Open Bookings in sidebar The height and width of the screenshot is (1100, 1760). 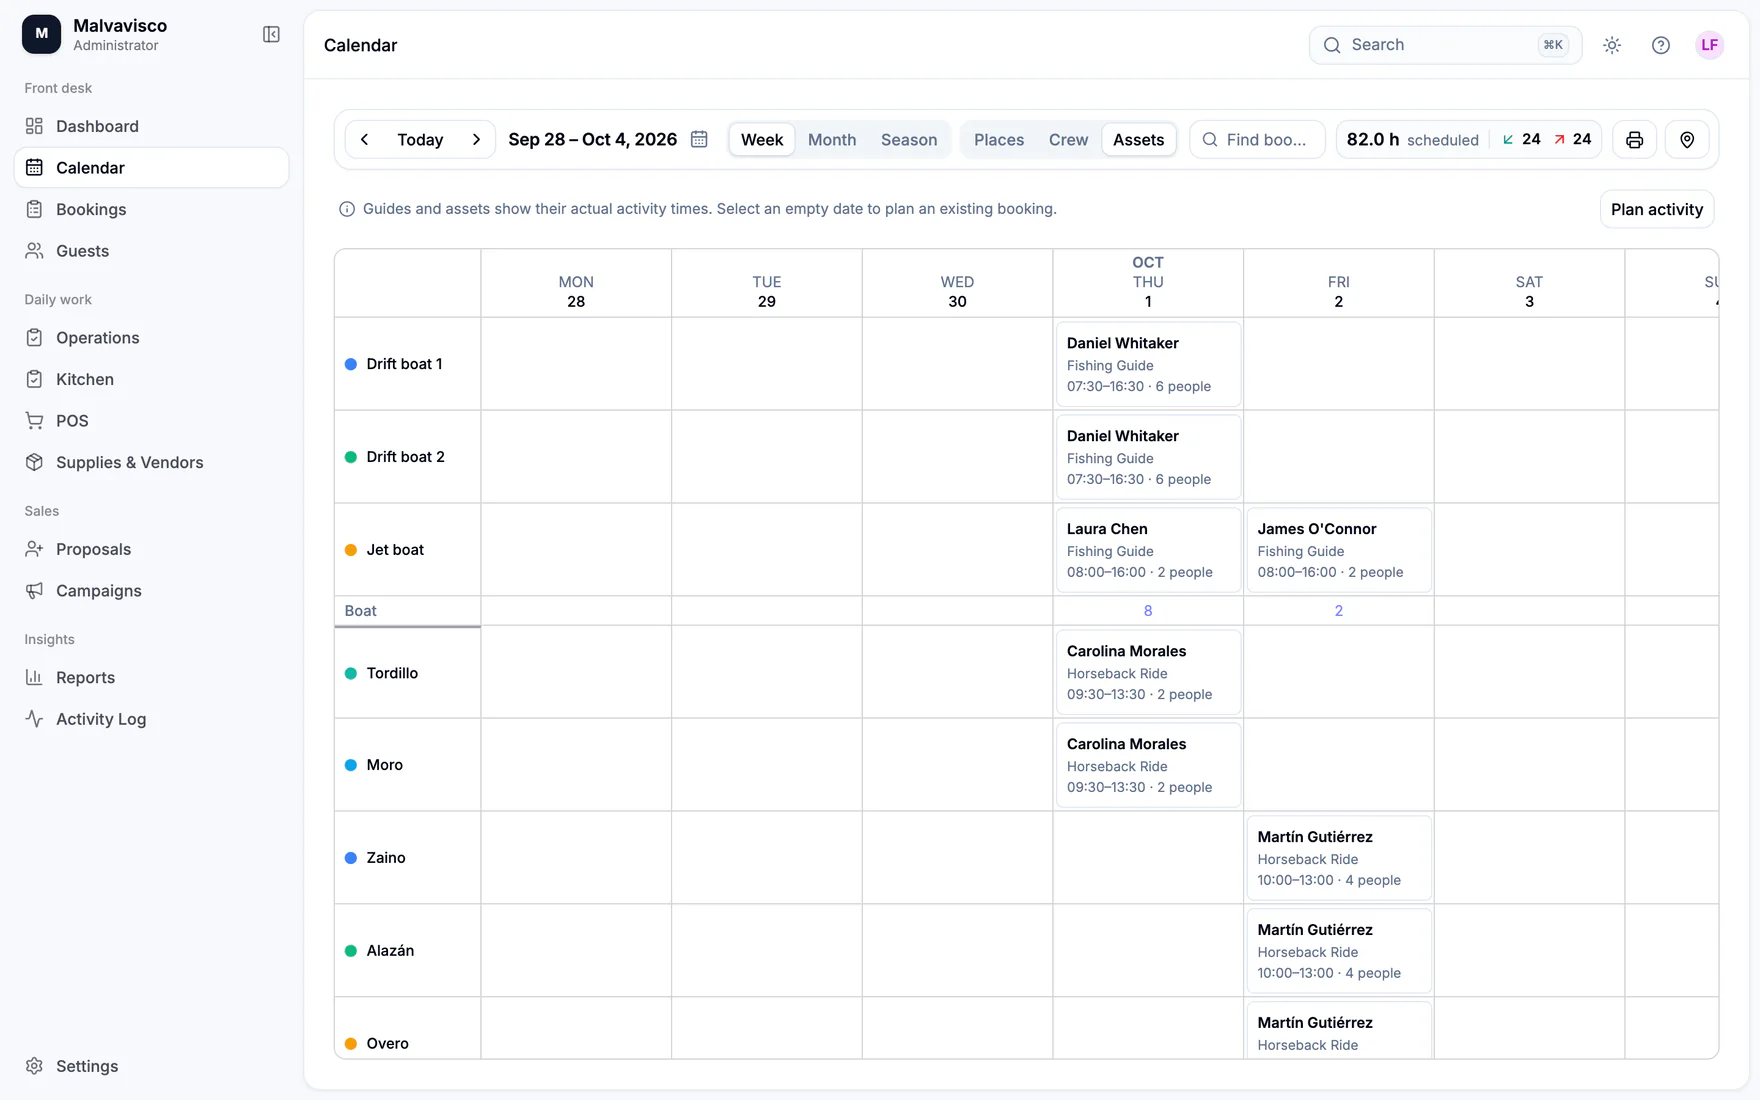[151, 209]
